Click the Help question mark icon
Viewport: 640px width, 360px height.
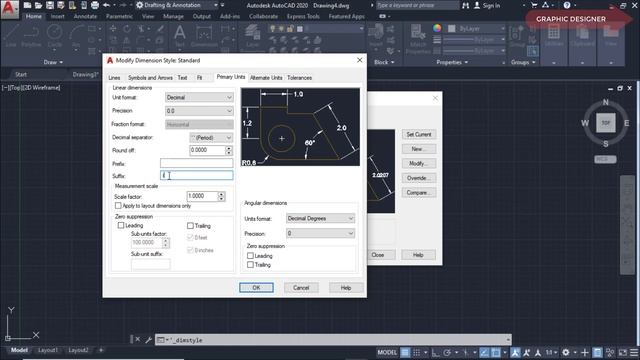(567, 5)
